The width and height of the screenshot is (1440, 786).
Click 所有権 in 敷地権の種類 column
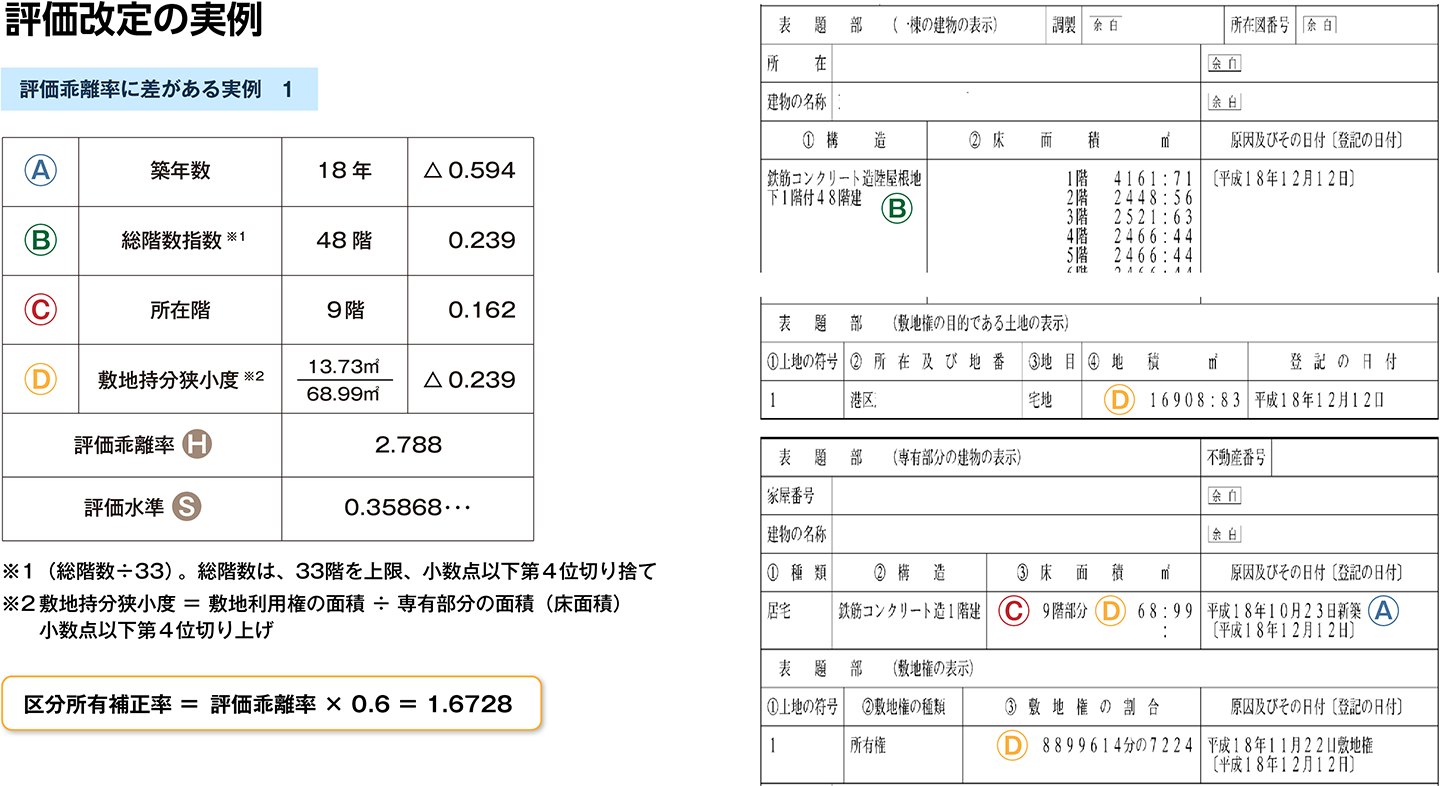[x=870, y=746]
